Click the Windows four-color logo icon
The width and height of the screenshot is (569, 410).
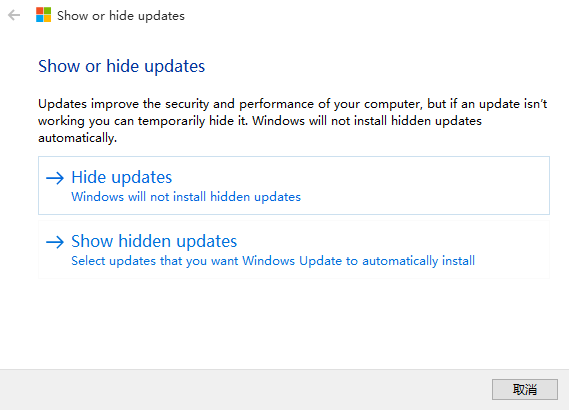(x=44, y=15)
